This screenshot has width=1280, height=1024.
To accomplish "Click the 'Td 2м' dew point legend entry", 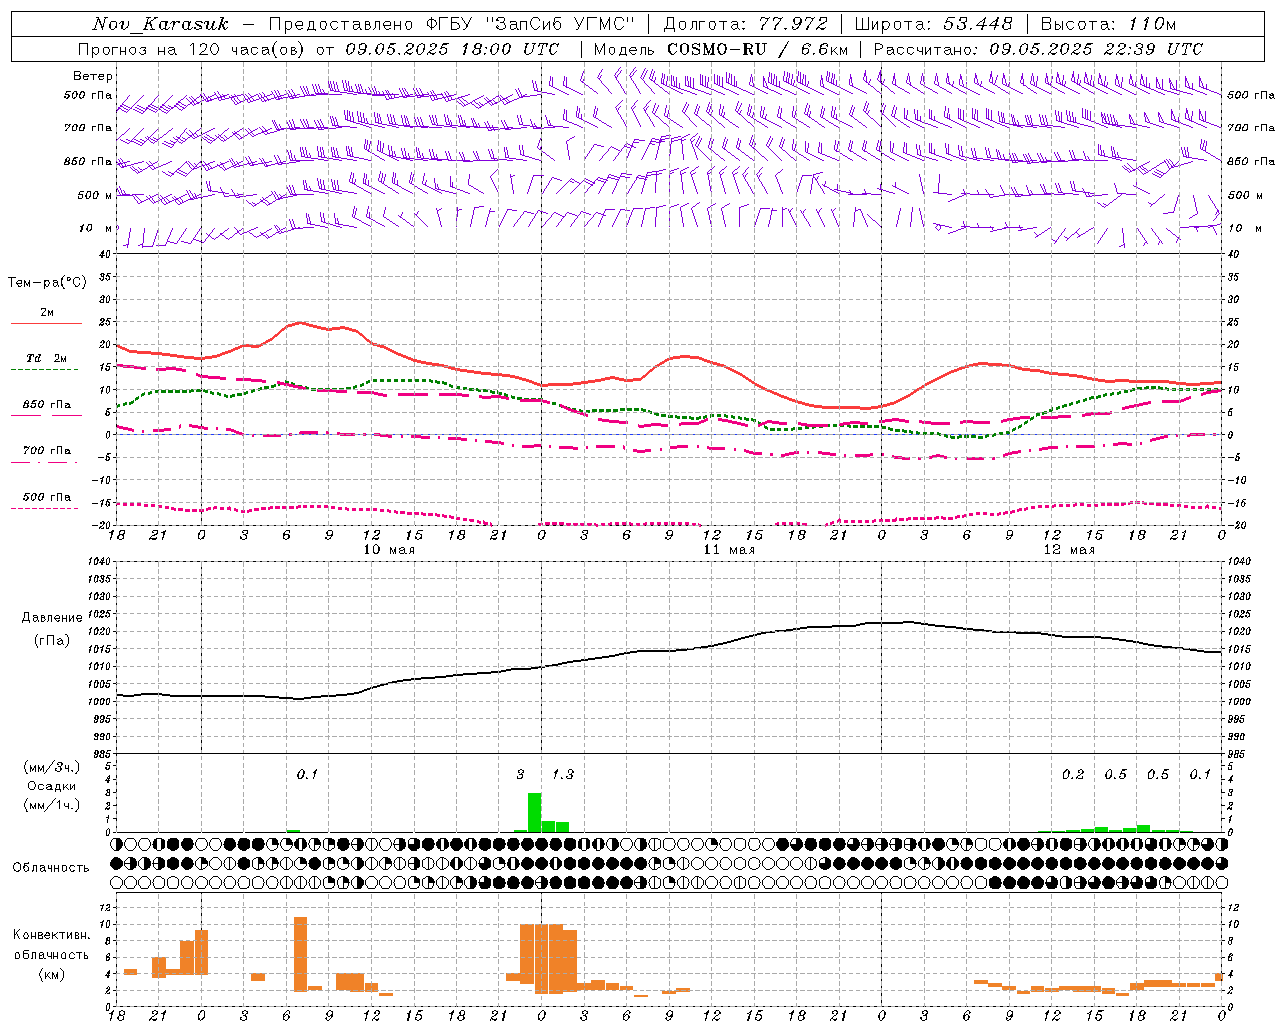I will [x=47, y=358].
